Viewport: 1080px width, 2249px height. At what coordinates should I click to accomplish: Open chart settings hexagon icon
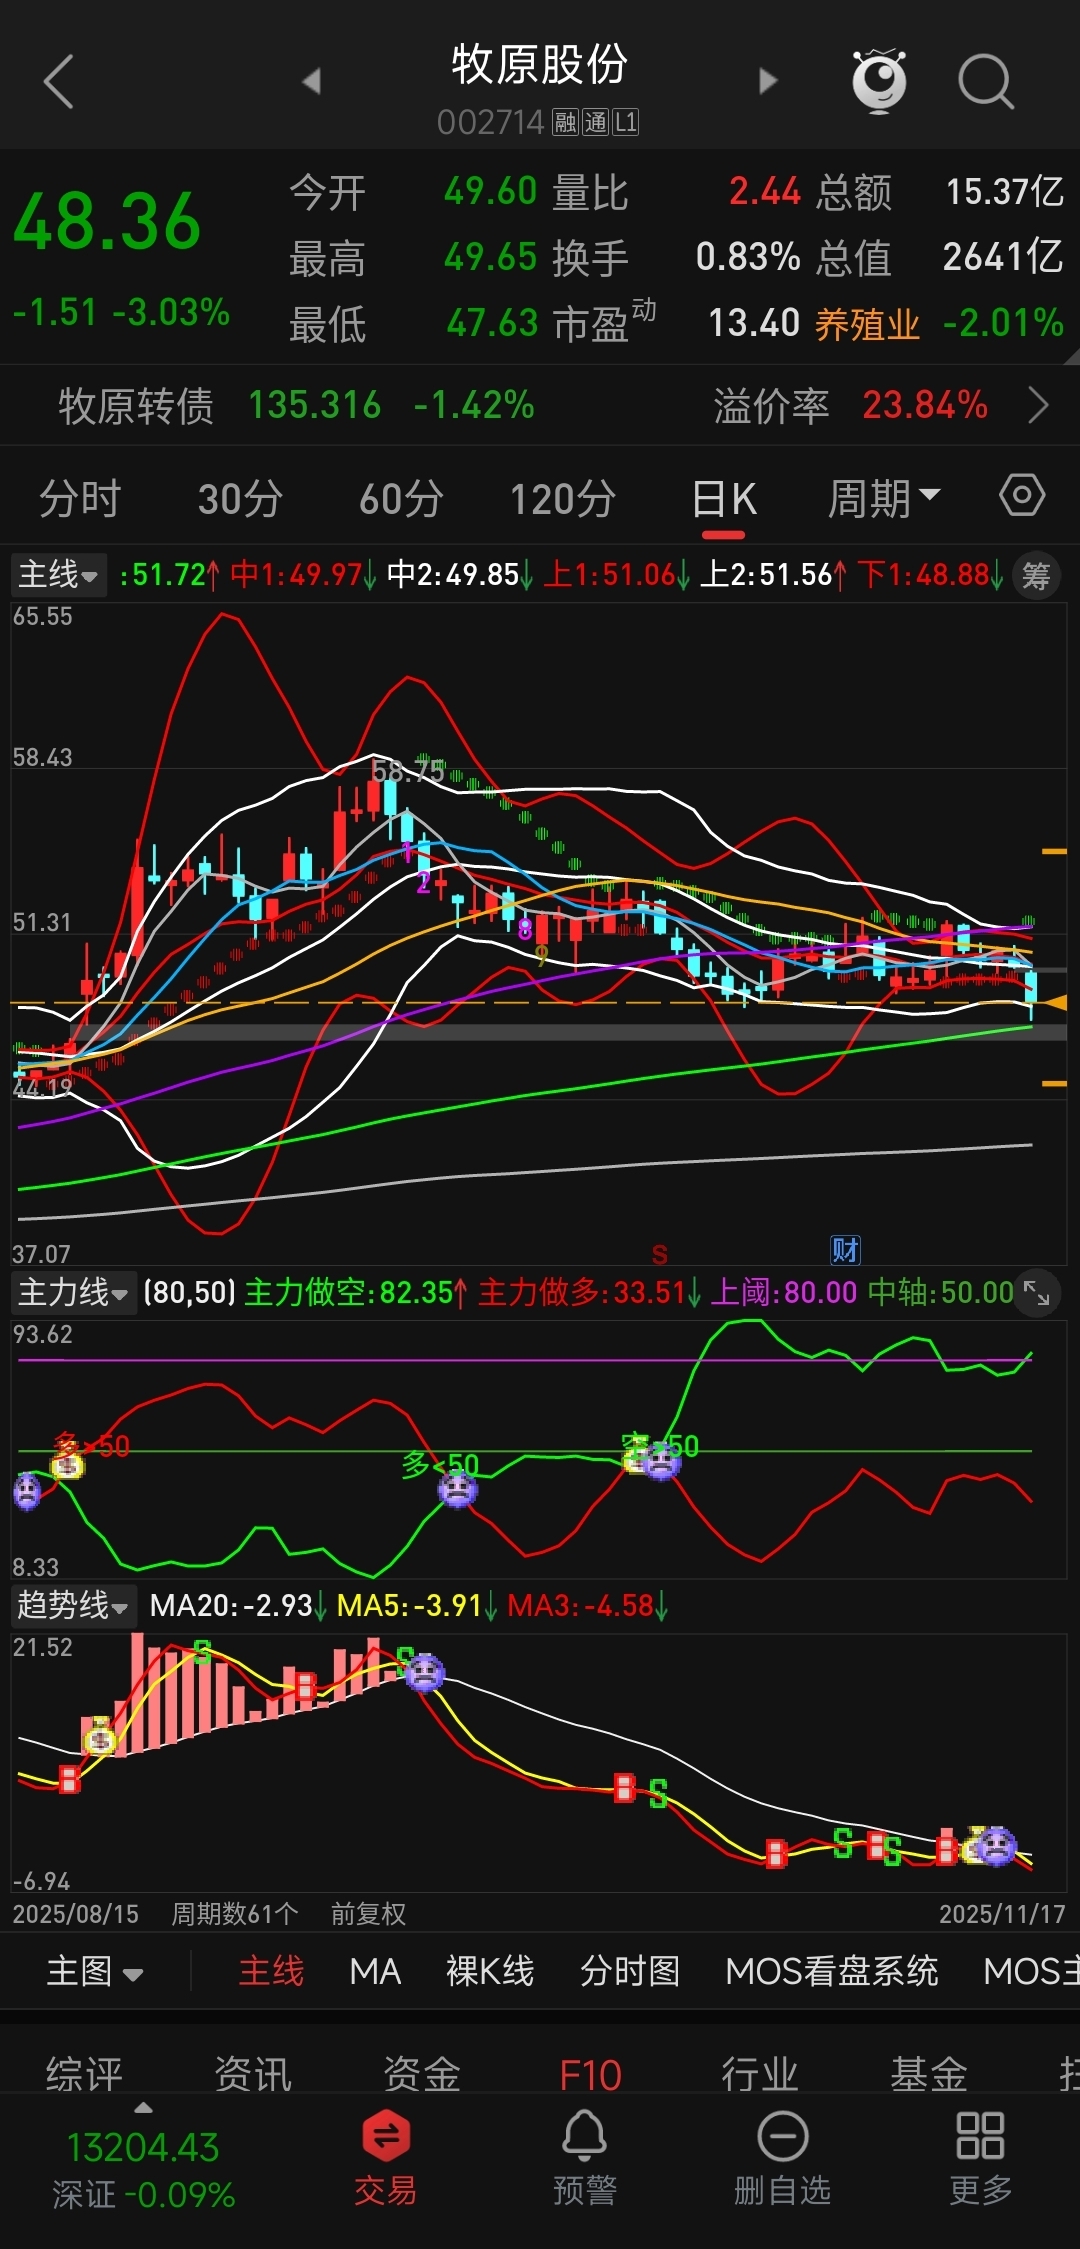[1022, 495]
